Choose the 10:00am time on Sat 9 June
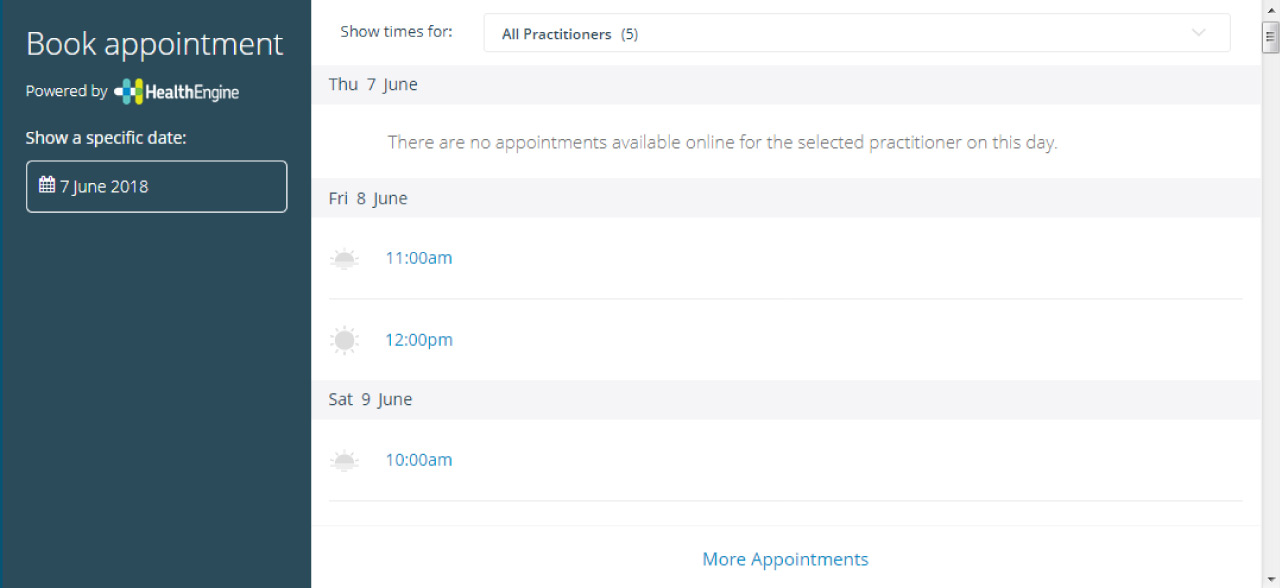Image resolution: width=1280 pixels, height=588 pixels. point(419,460)
